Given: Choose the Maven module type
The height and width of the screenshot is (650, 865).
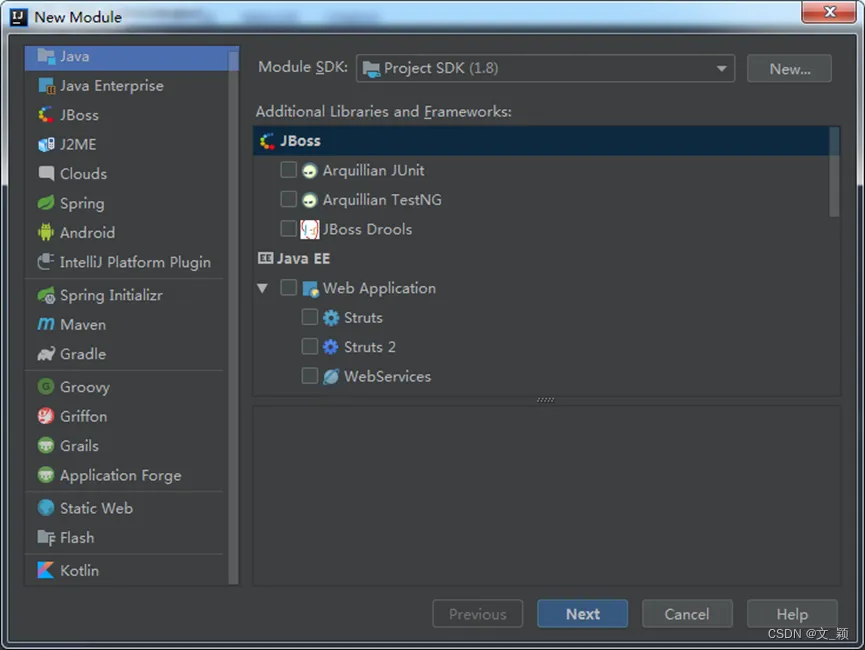Looking at the screenshot, I should (x=127, y=324).
